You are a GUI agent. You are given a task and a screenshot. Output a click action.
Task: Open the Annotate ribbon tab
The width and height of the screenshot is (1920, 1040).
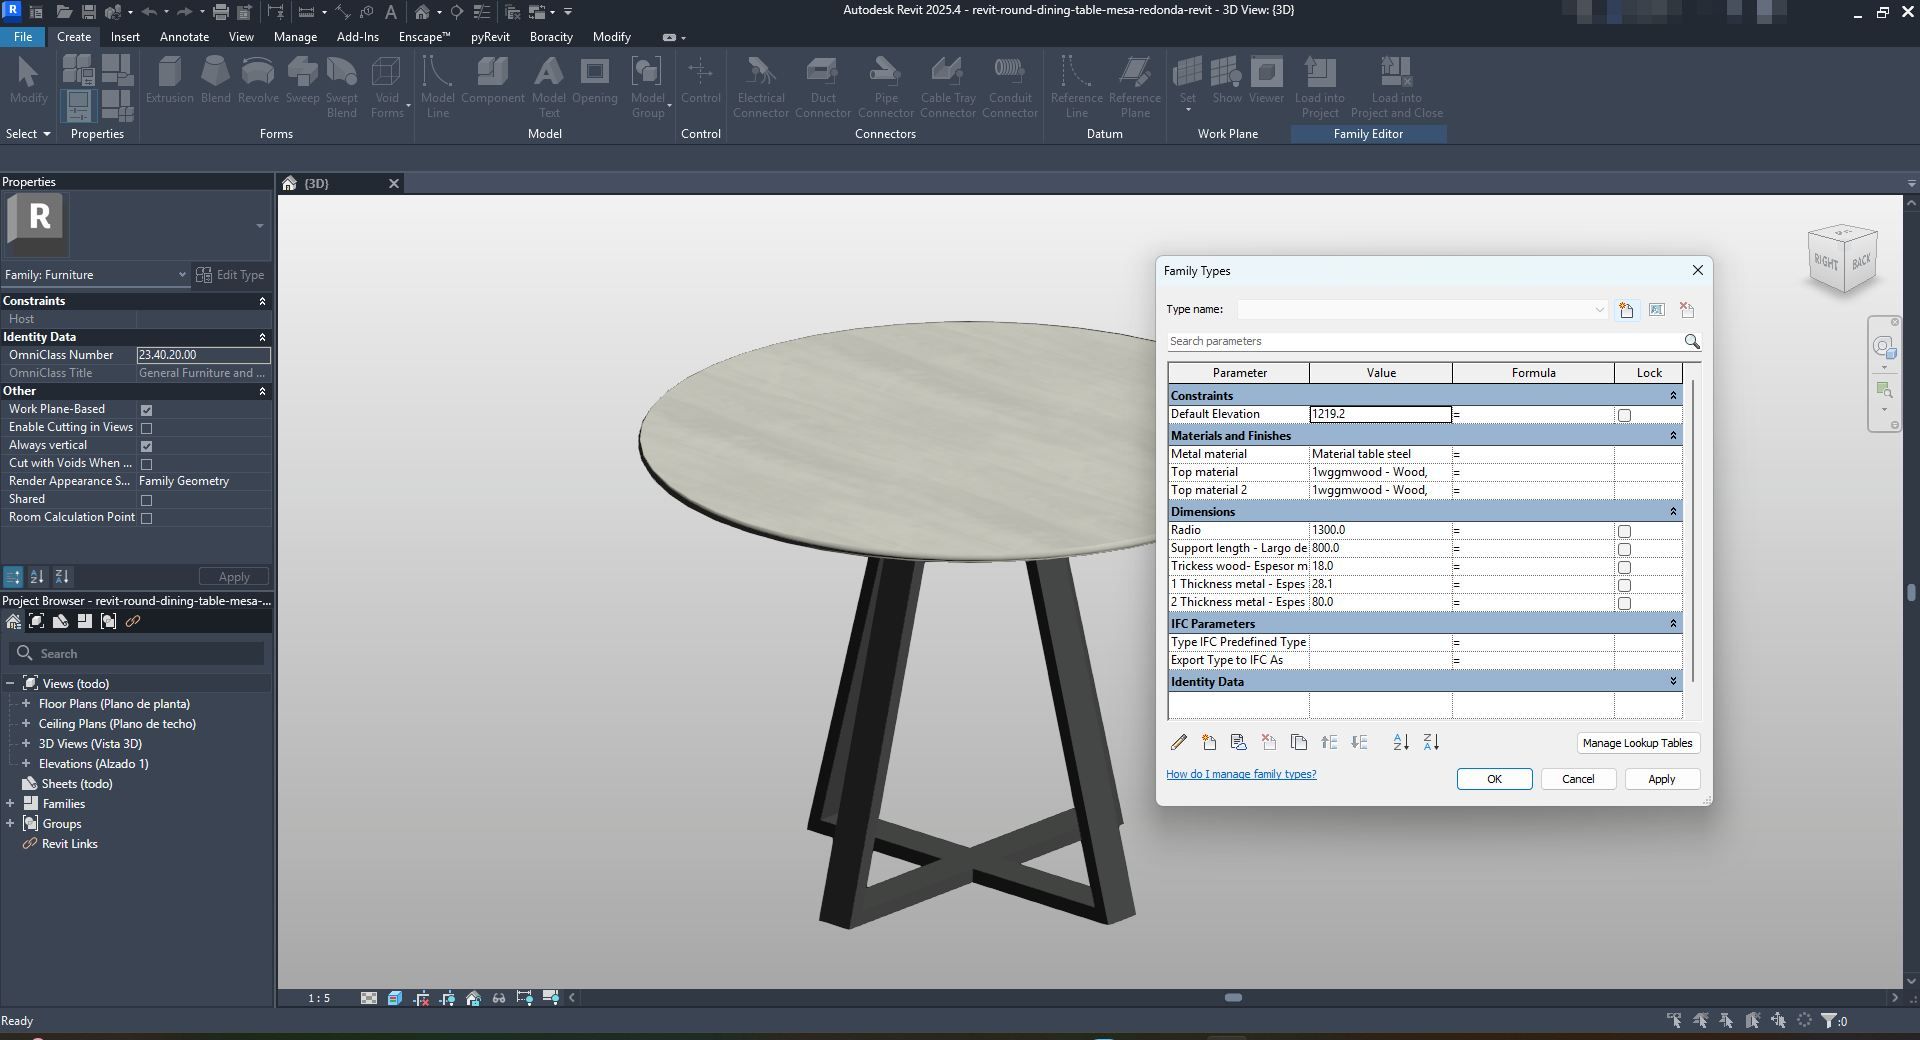pyautogui.click(x=185, y=37)
